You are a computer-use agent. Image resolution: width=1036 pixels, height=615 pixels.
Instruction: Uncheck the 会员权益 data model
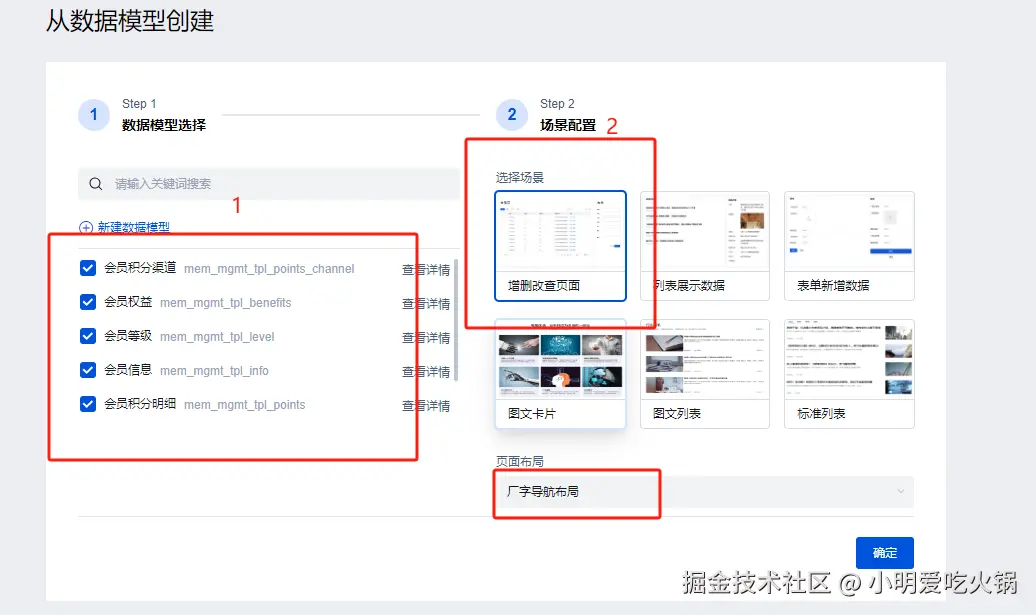(x=87, y=302)
